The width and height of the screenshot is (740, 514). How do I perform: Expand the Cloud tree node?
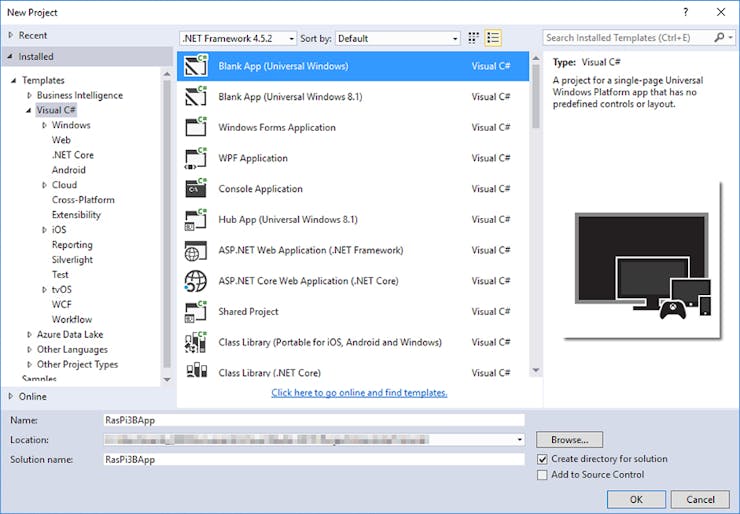tap(44, 185)
